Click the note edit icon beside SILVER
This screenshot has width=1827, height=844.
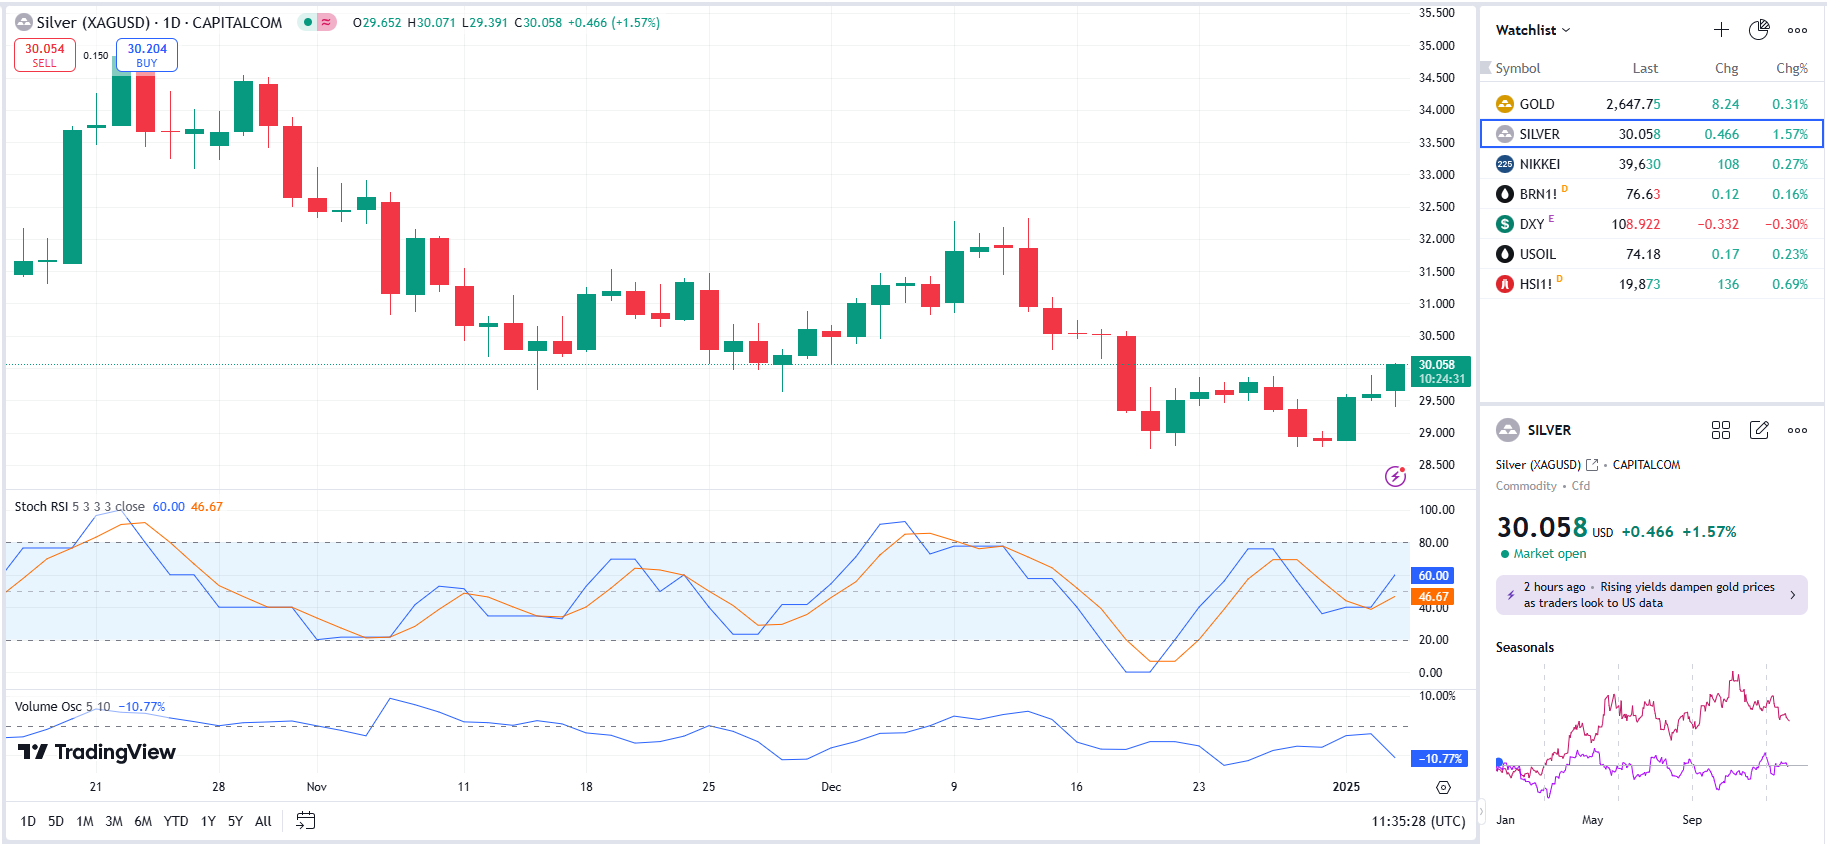point(1759,430)
